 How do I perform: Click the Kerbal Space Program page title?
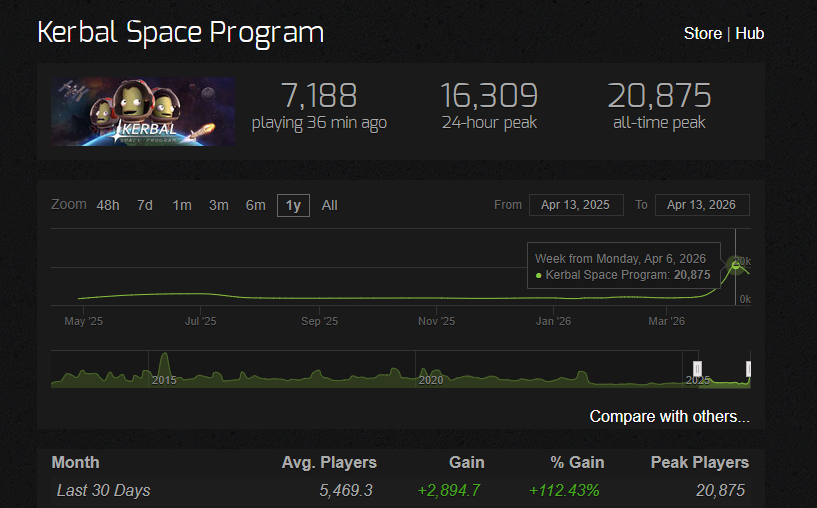pyautogui.click(x=181, y=33)
